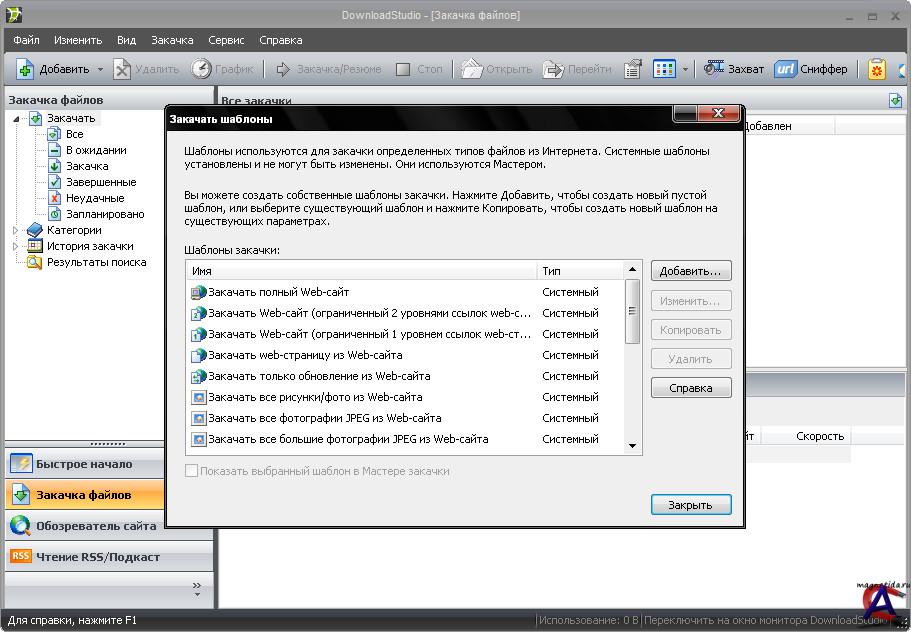This screenshot has width=911, height=632.
Task: Click template list scrollbar down arrow
Action: coord(632,446)
